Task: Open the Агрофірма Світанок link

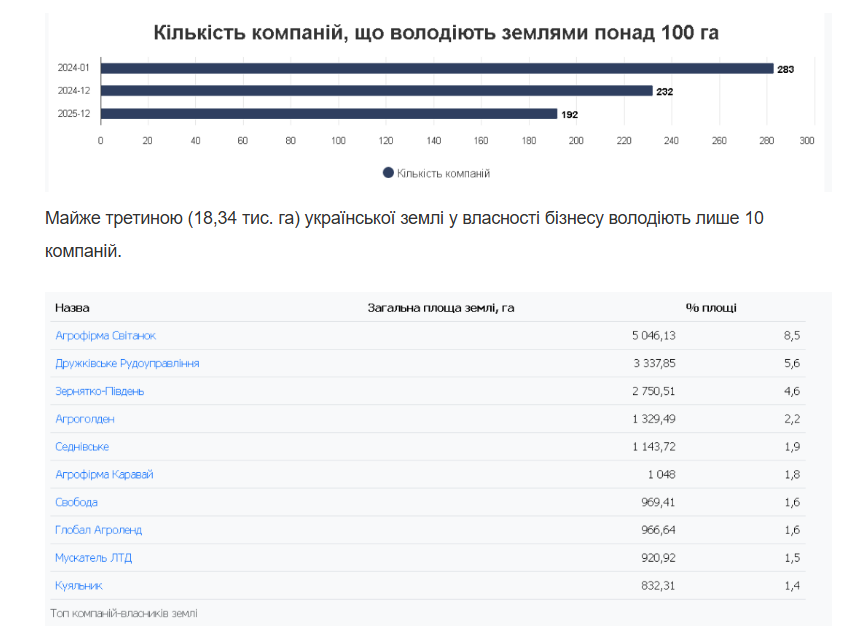Action: pyautogui.click(x=105, y=336)
